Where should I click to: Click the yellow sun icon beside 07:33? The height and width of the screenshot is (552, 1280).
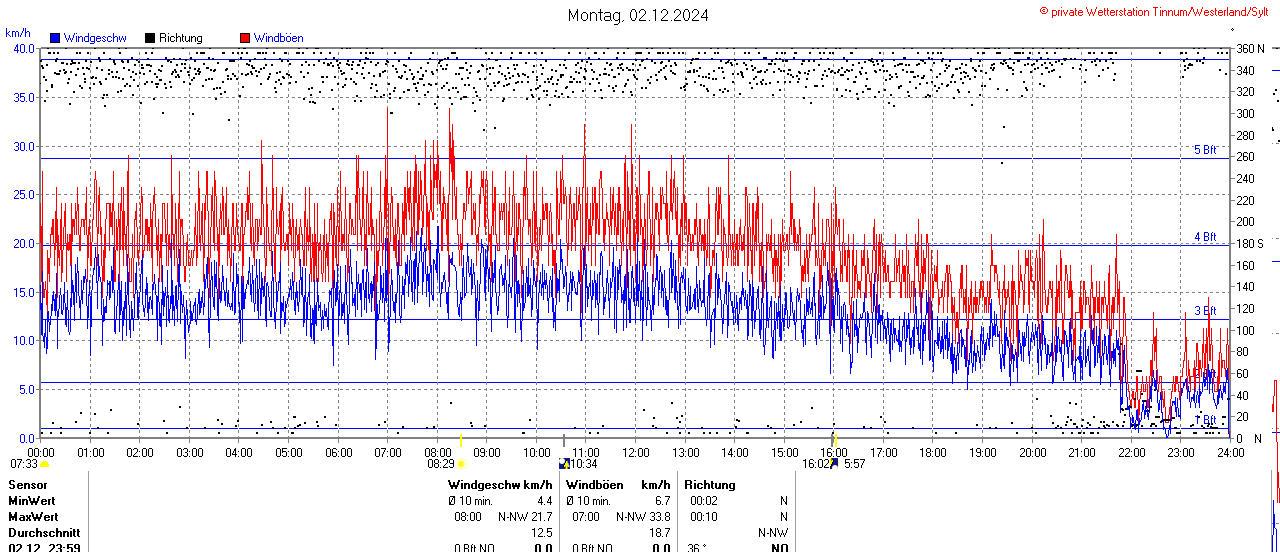click(44, 464)
